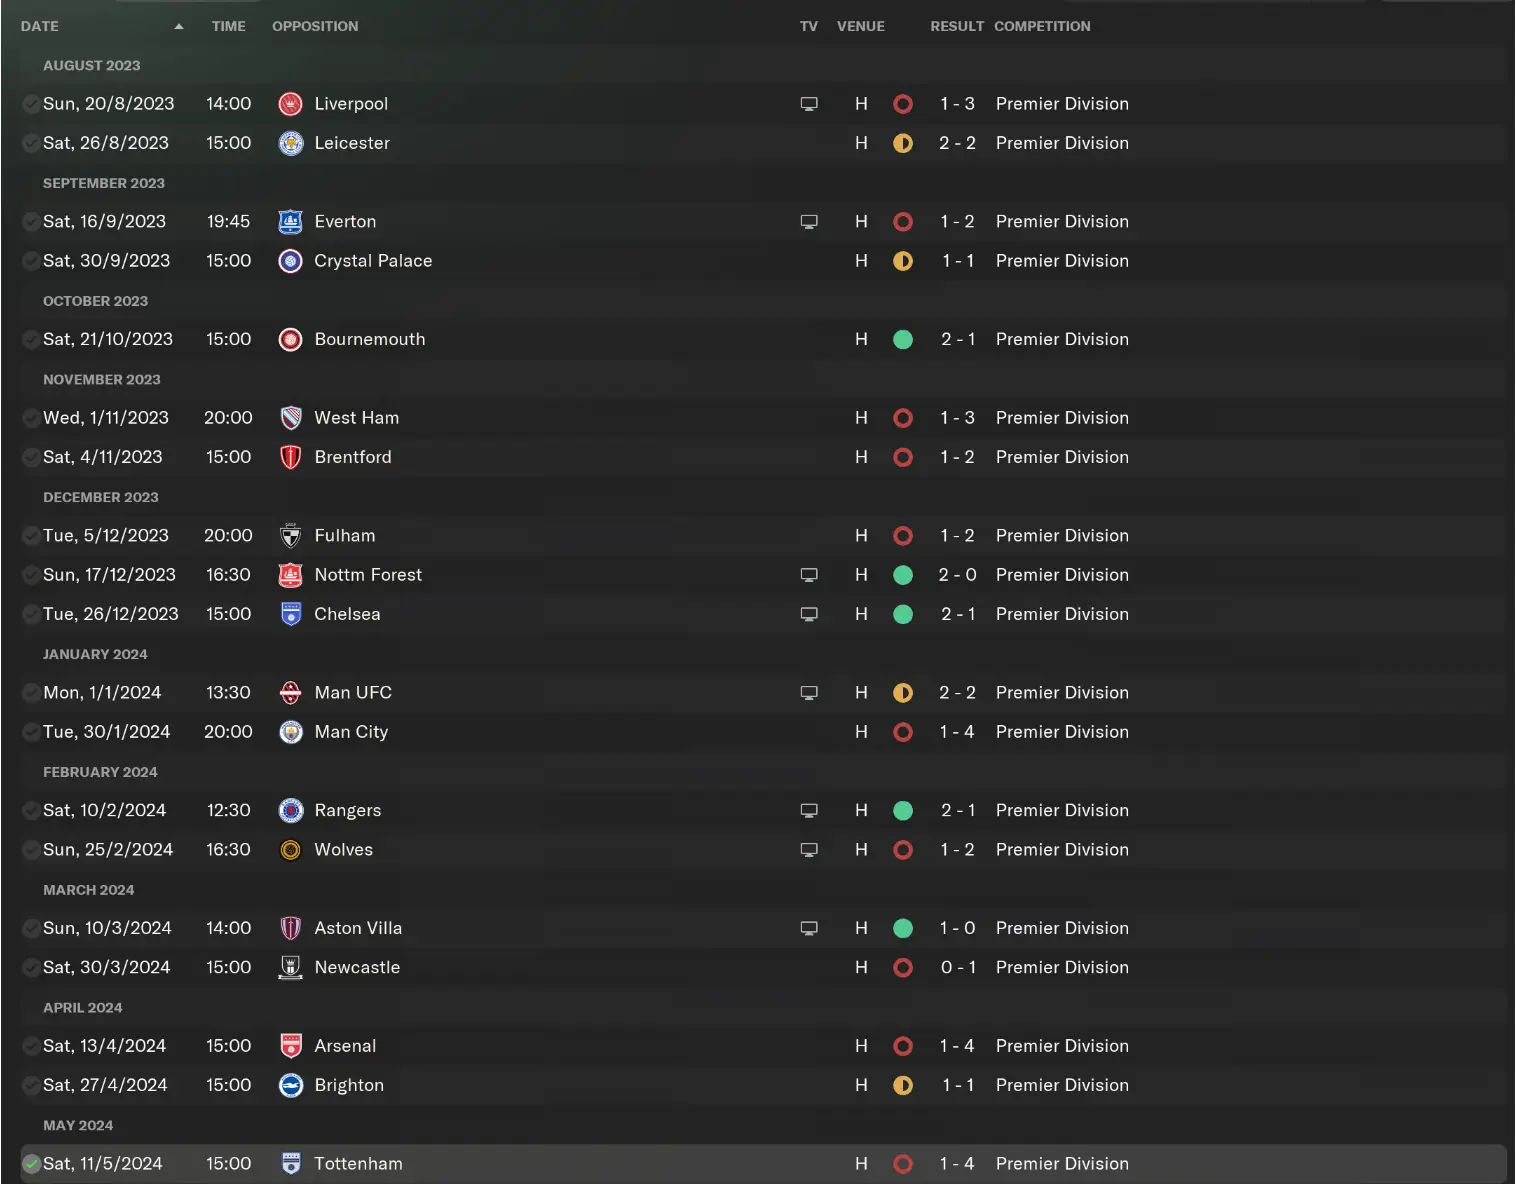The width and height of the screenshot is (1516, 1184).
Task: Select the Chelsea club badge
Action: [290, 614]
